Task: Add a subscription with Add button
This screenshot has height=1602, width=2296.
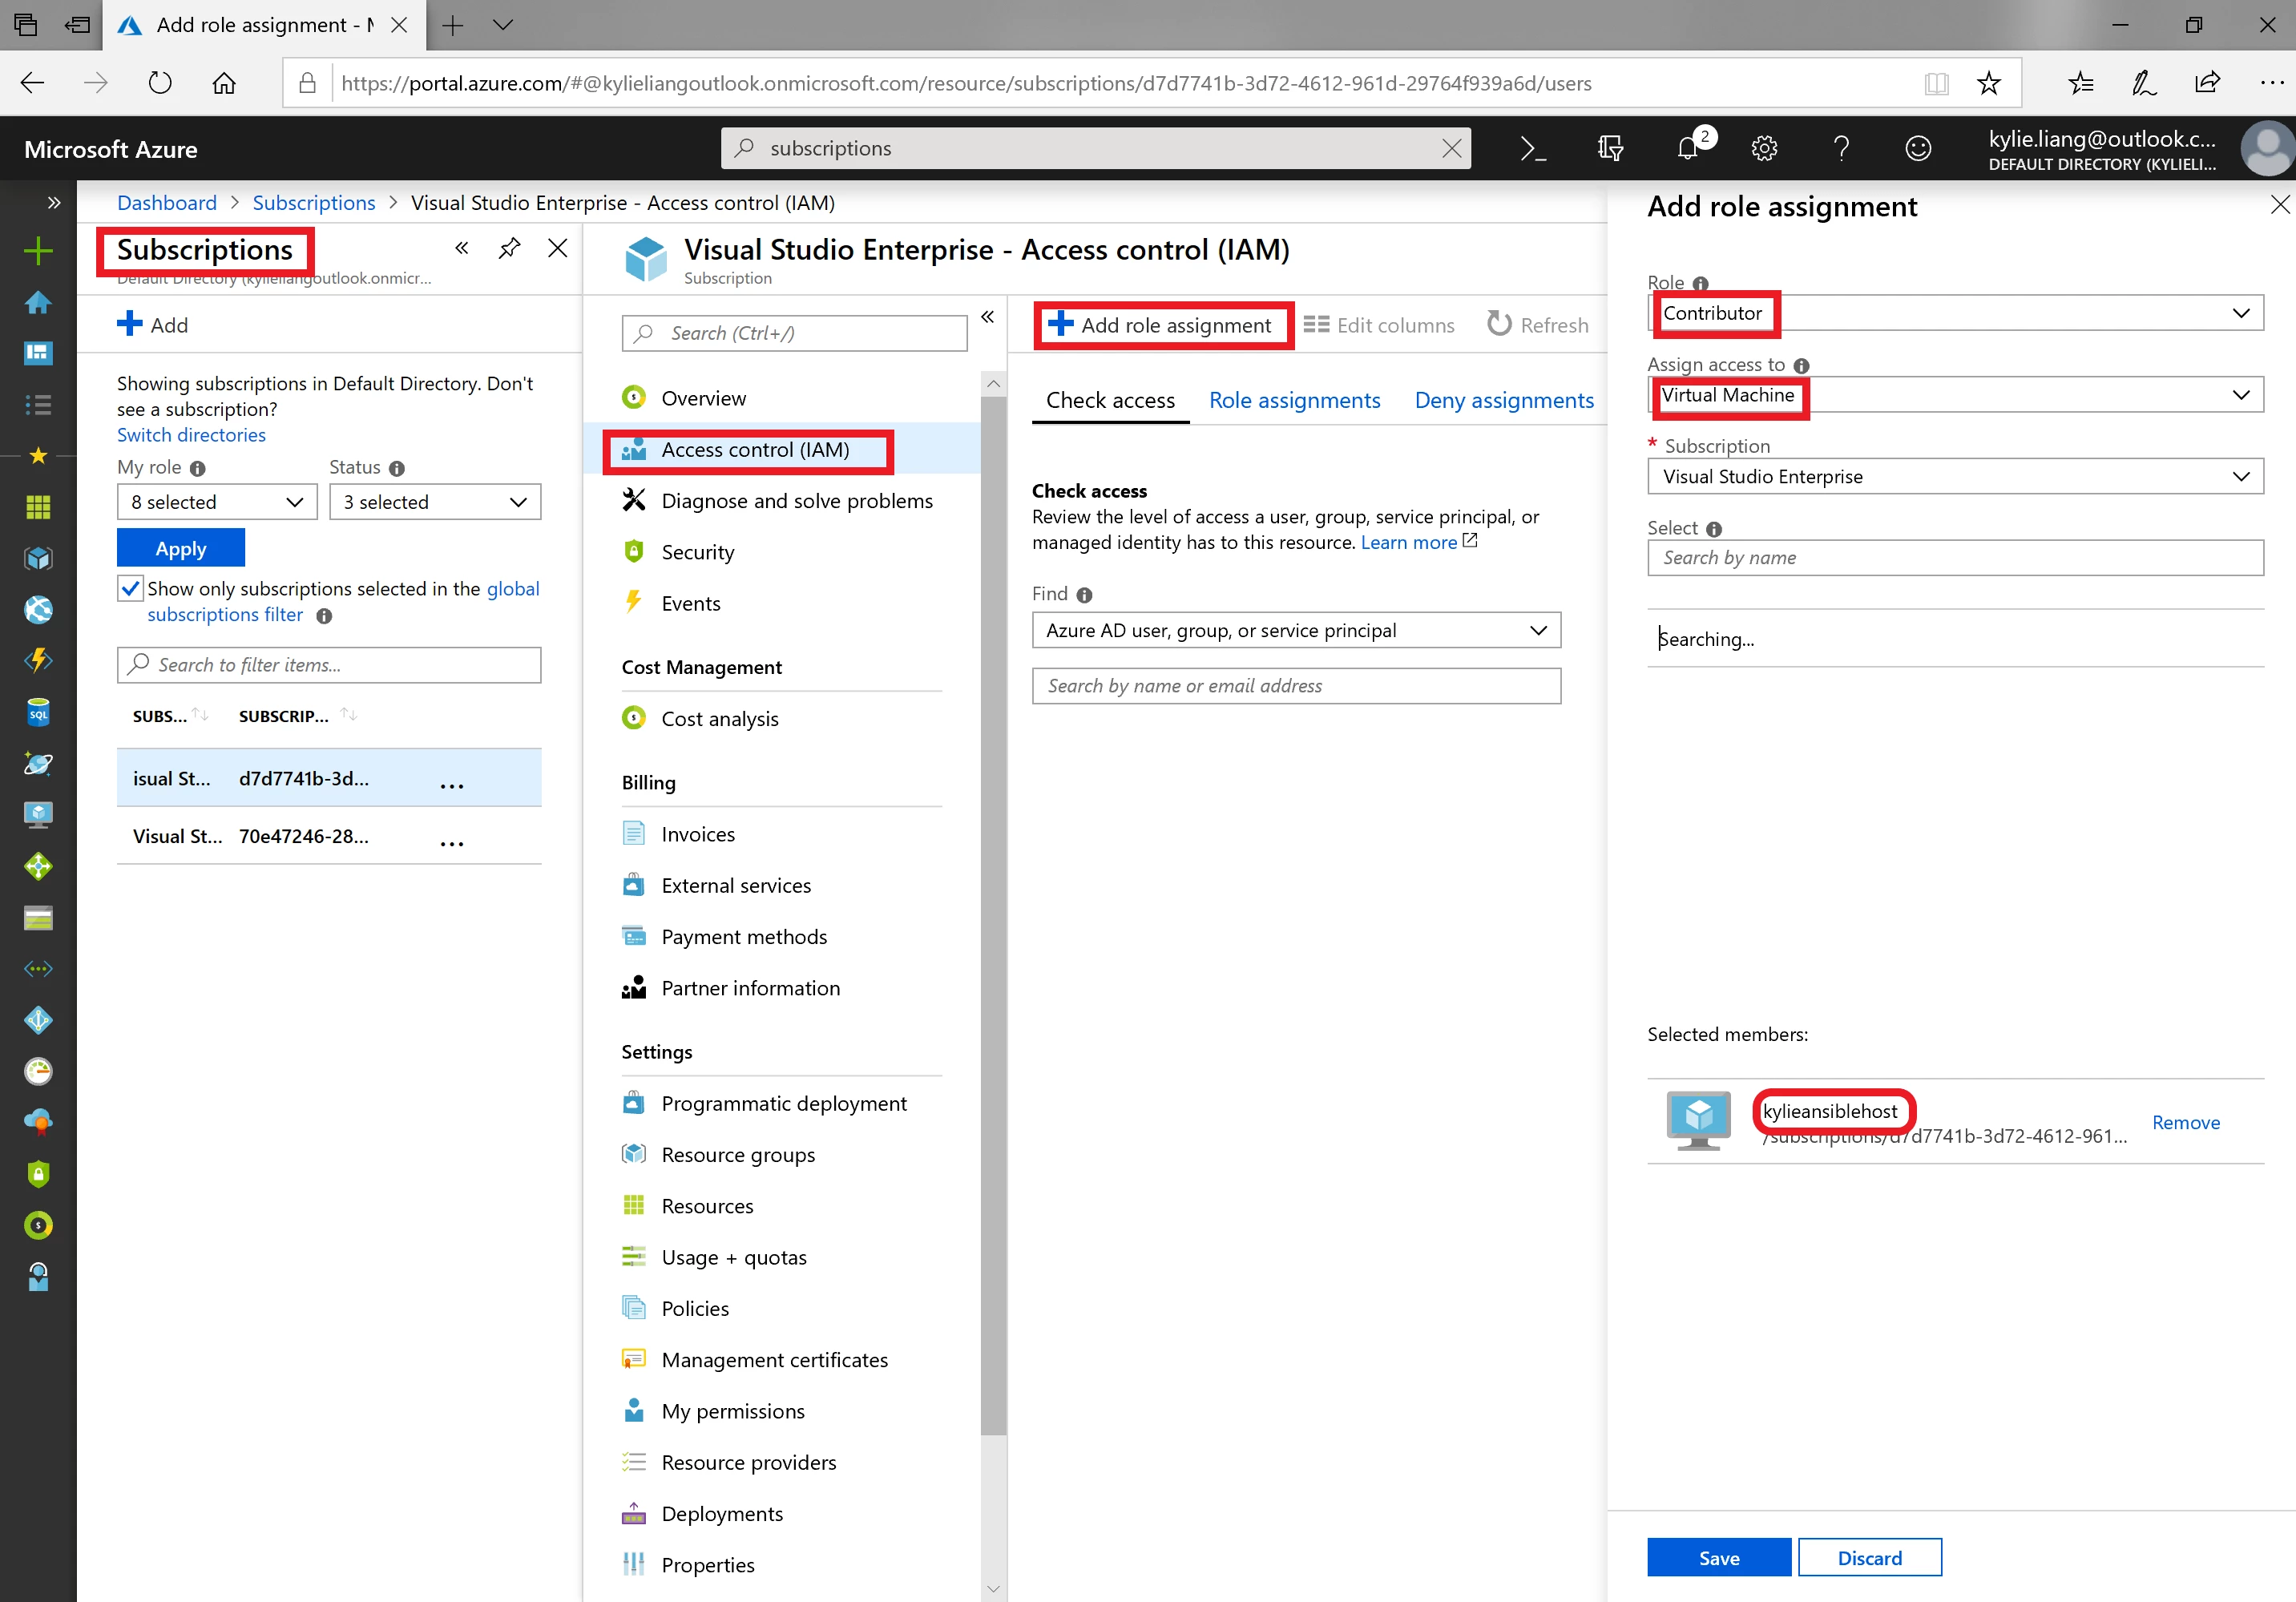Action: tap(153, 325)
